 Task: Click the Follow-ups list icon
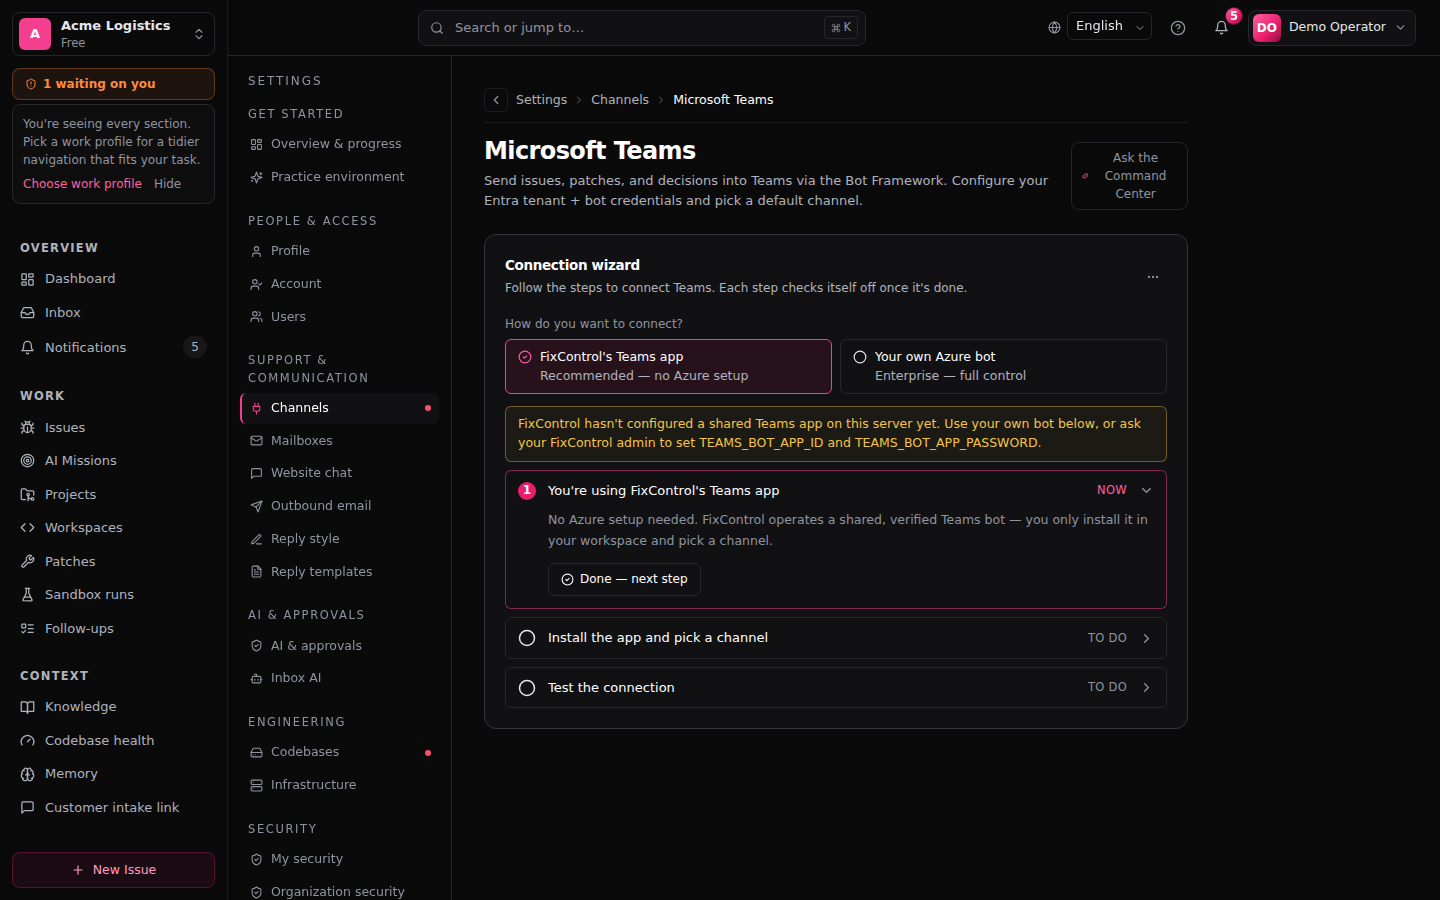pyautogui.click(x=28, y=629)
